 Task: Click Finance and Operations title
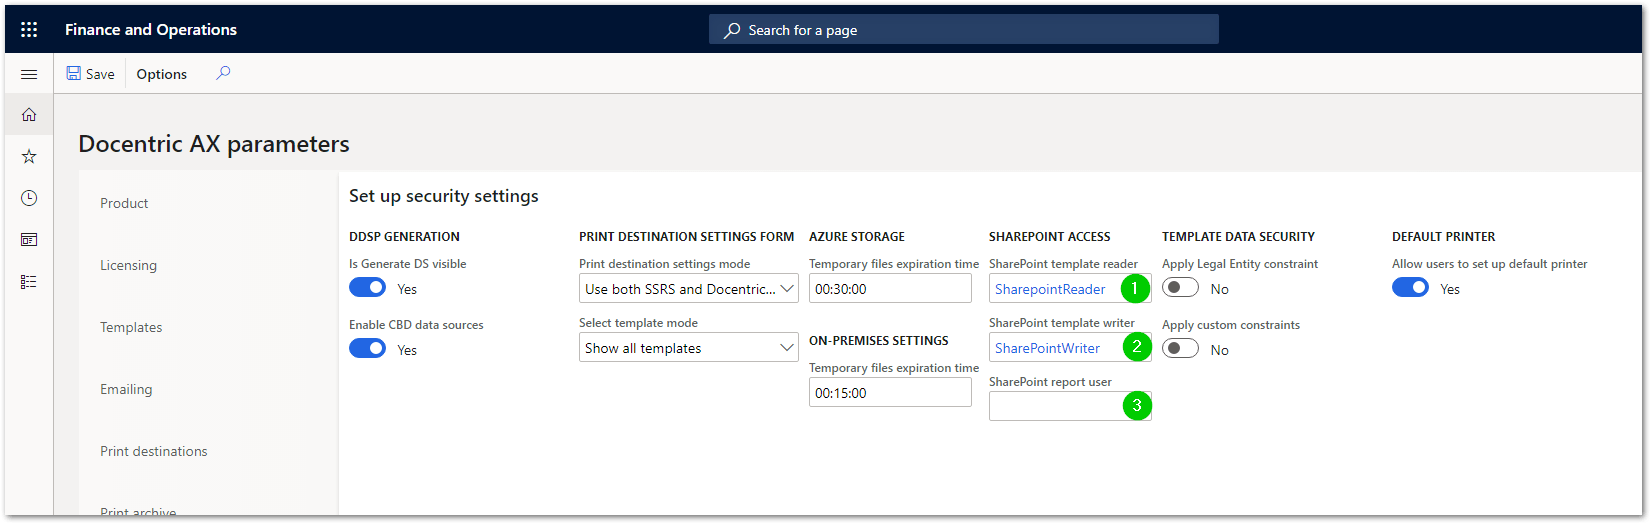coord(151,30)
